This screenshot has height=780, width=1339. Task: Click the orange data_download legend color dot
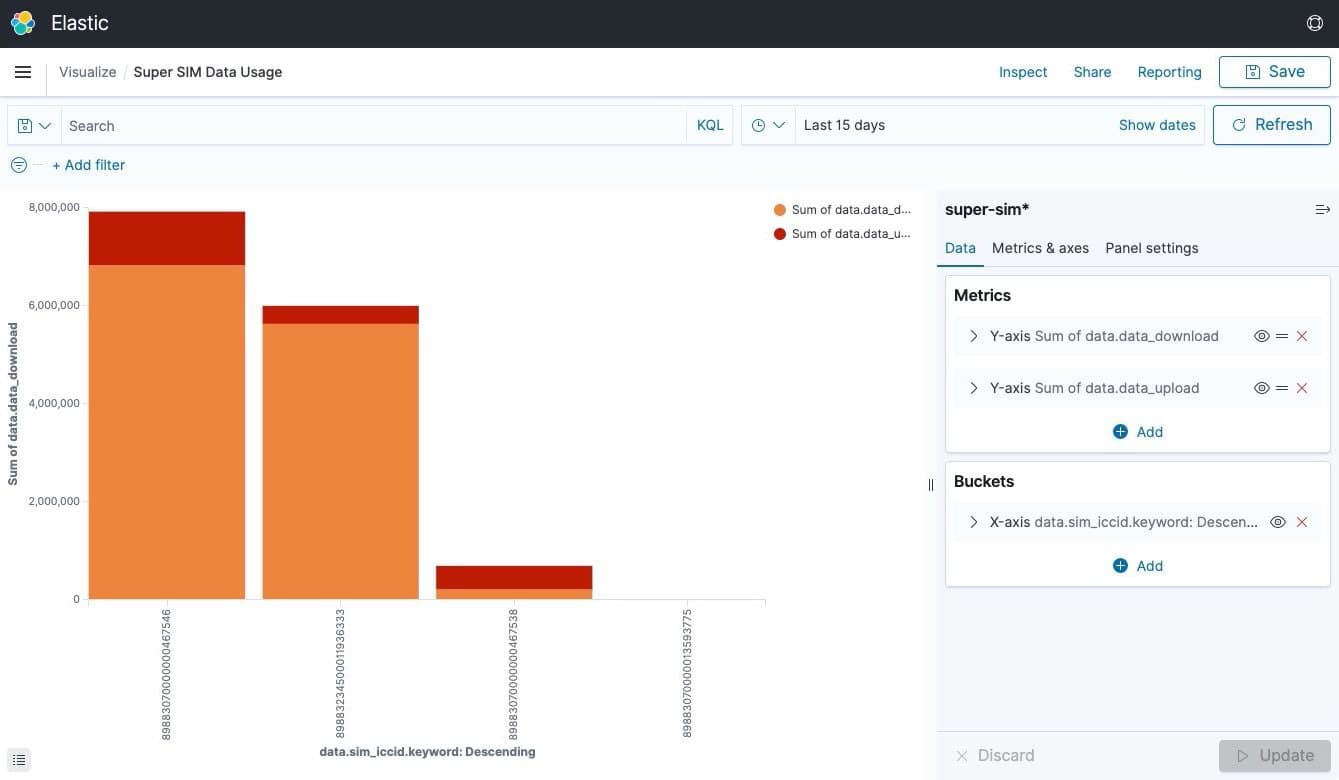[x=780, y=210]
